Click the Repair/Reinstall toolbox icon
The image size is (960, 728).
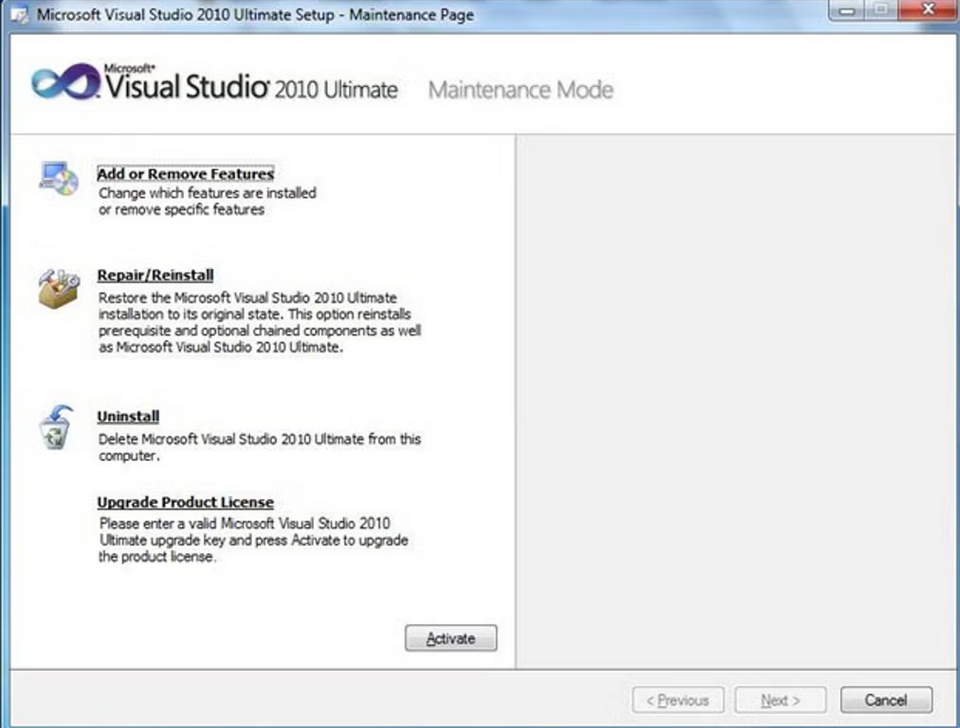click(59, 288)
